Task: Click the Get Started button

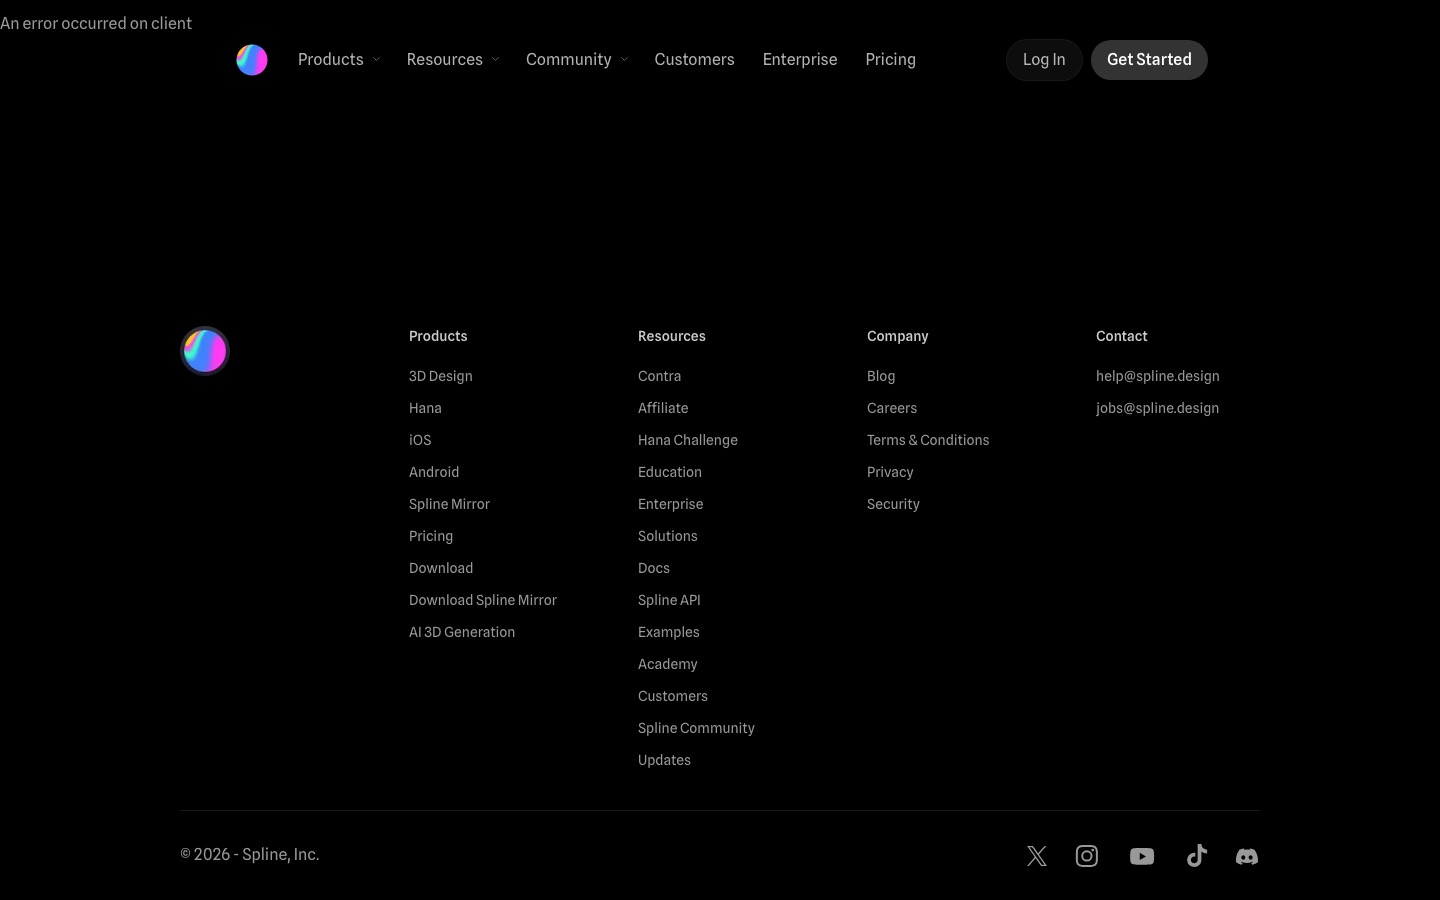Action: pyautogui.click(x=1149, y=60)
